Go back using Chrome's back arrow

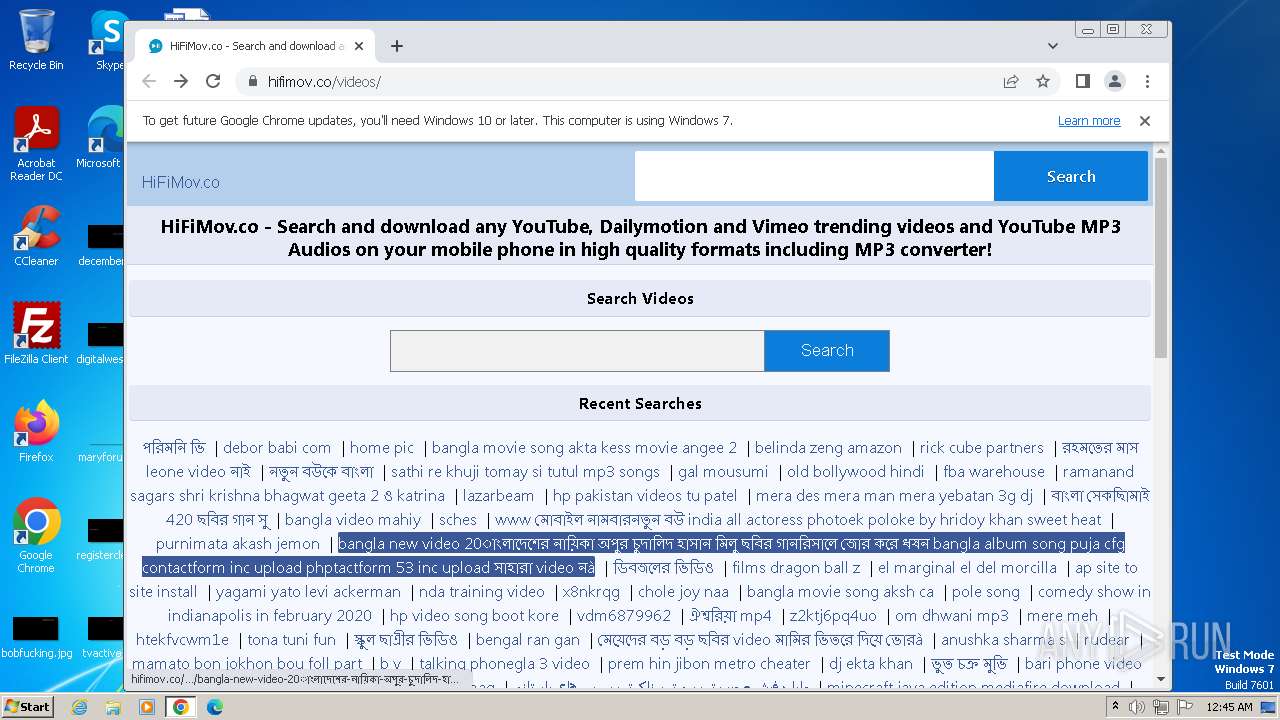click(x=149, y=81)
